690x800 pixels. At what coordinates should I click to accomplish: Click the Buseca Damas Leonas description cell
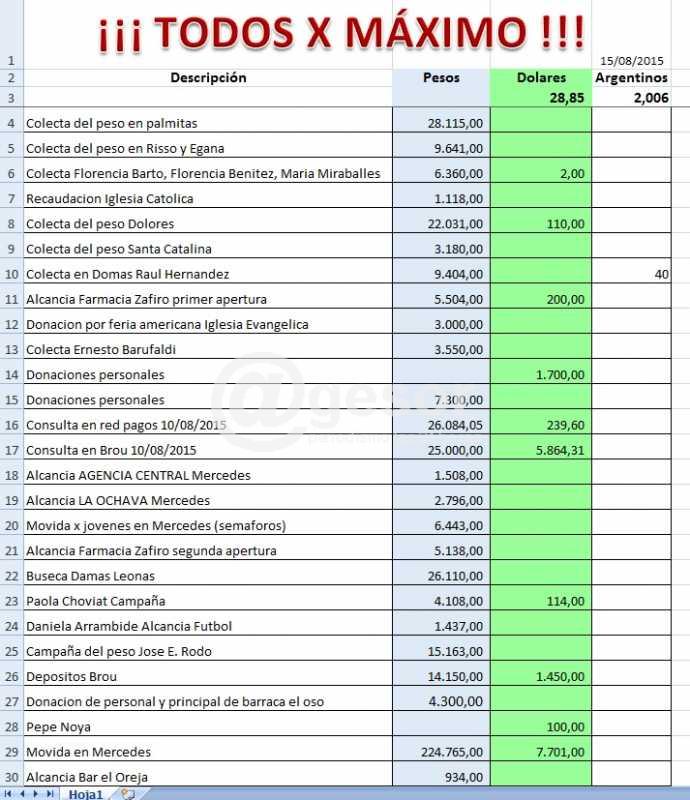click(x=208, y=576)
